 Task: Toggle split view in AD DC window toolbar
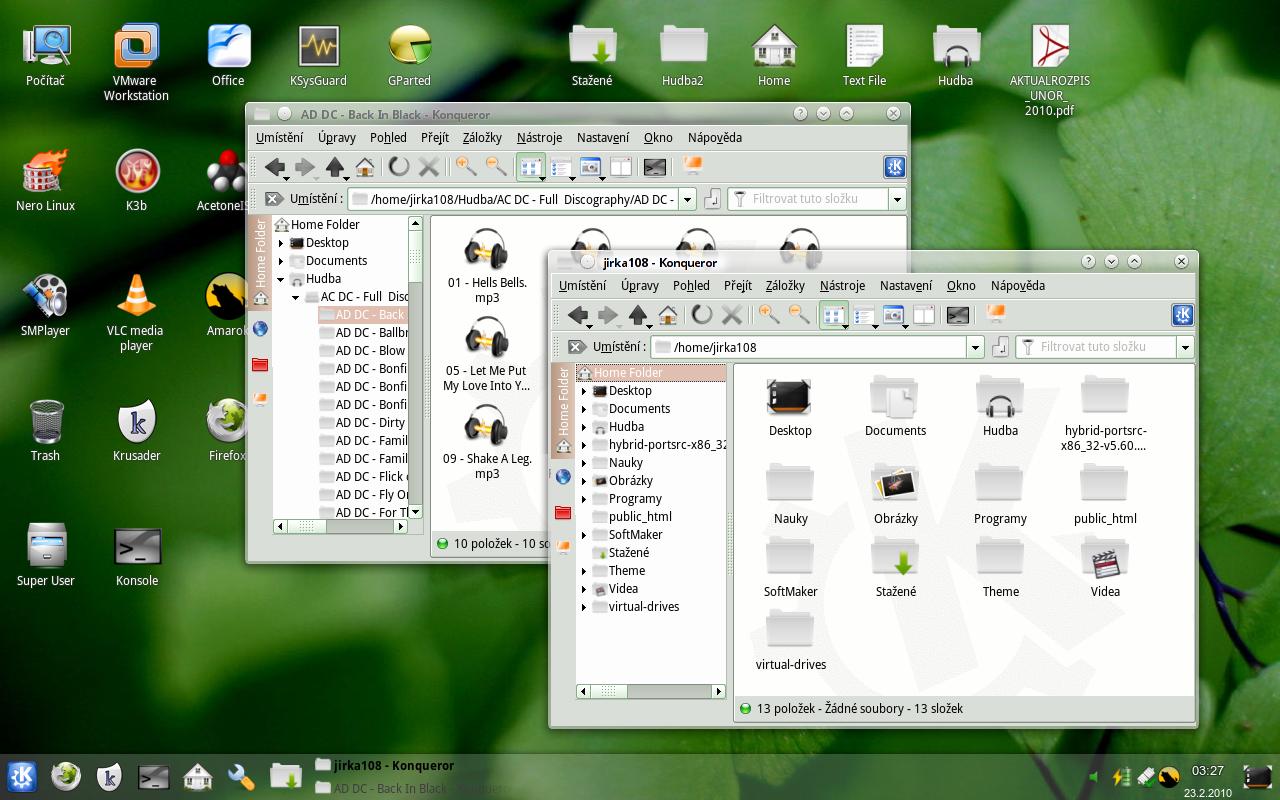(620, 167)
